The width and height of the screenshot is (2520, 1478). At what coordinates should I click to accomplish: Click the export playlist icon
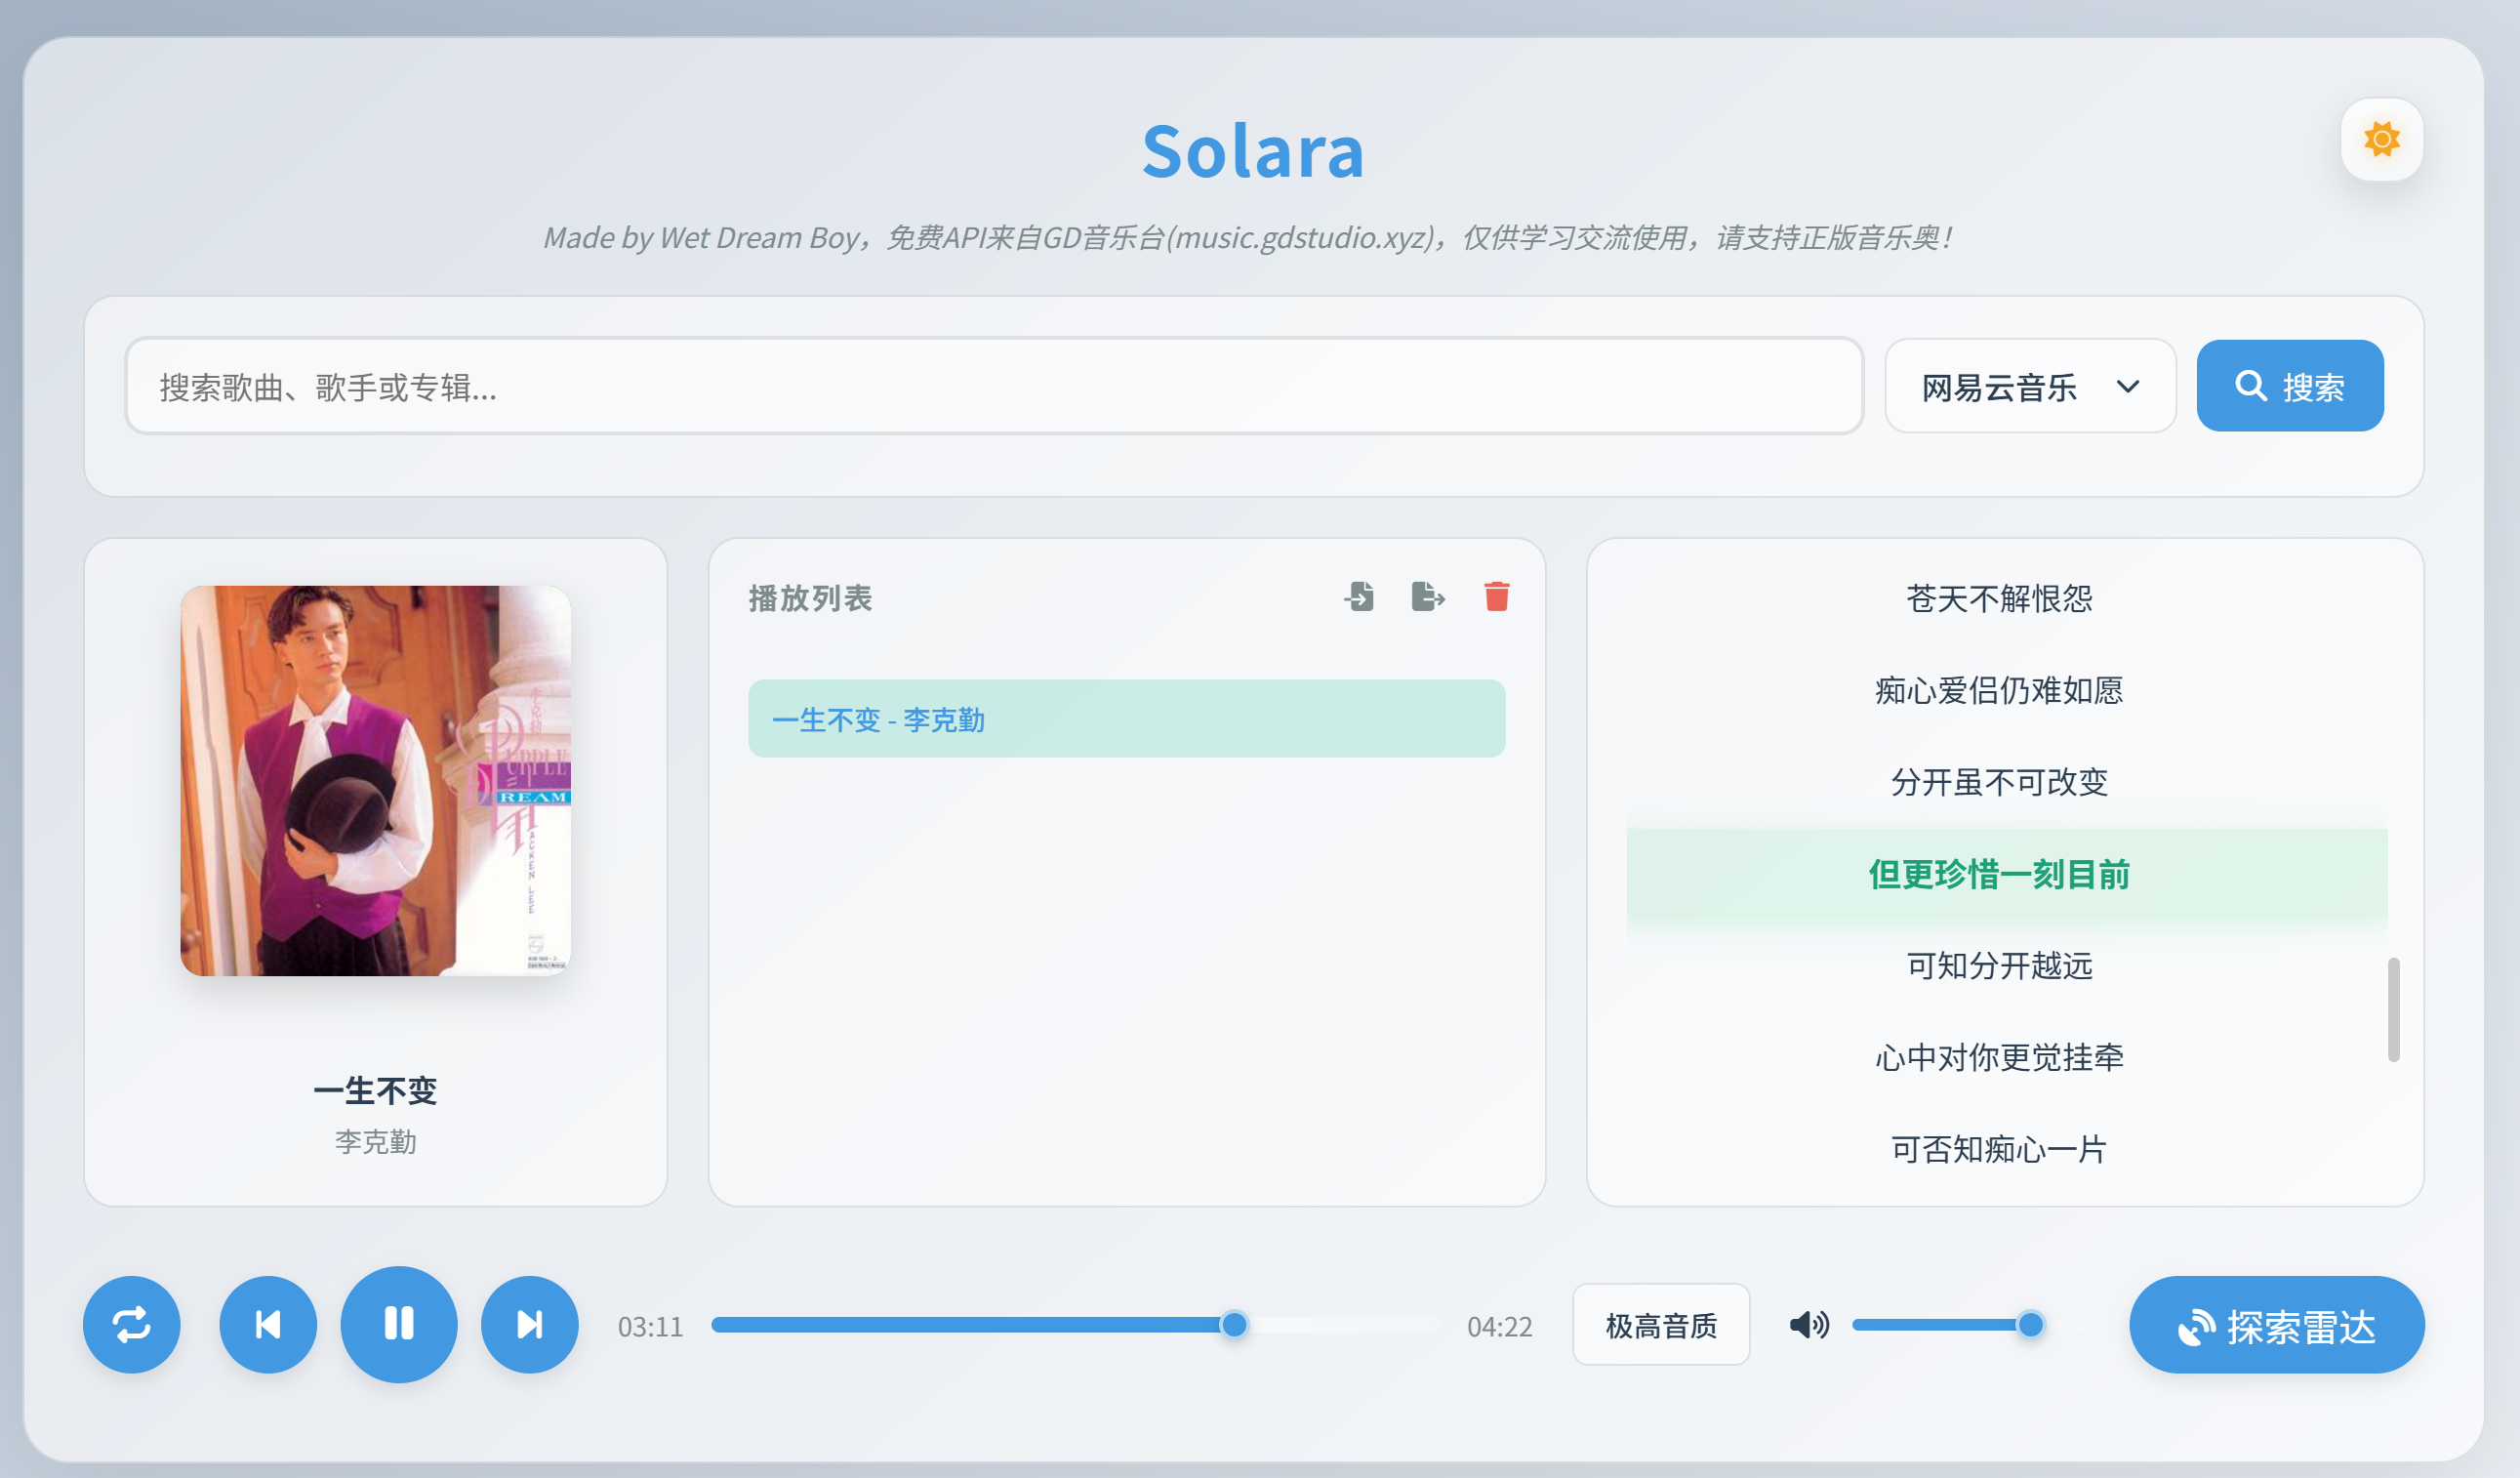click(x=1427, y=597)
